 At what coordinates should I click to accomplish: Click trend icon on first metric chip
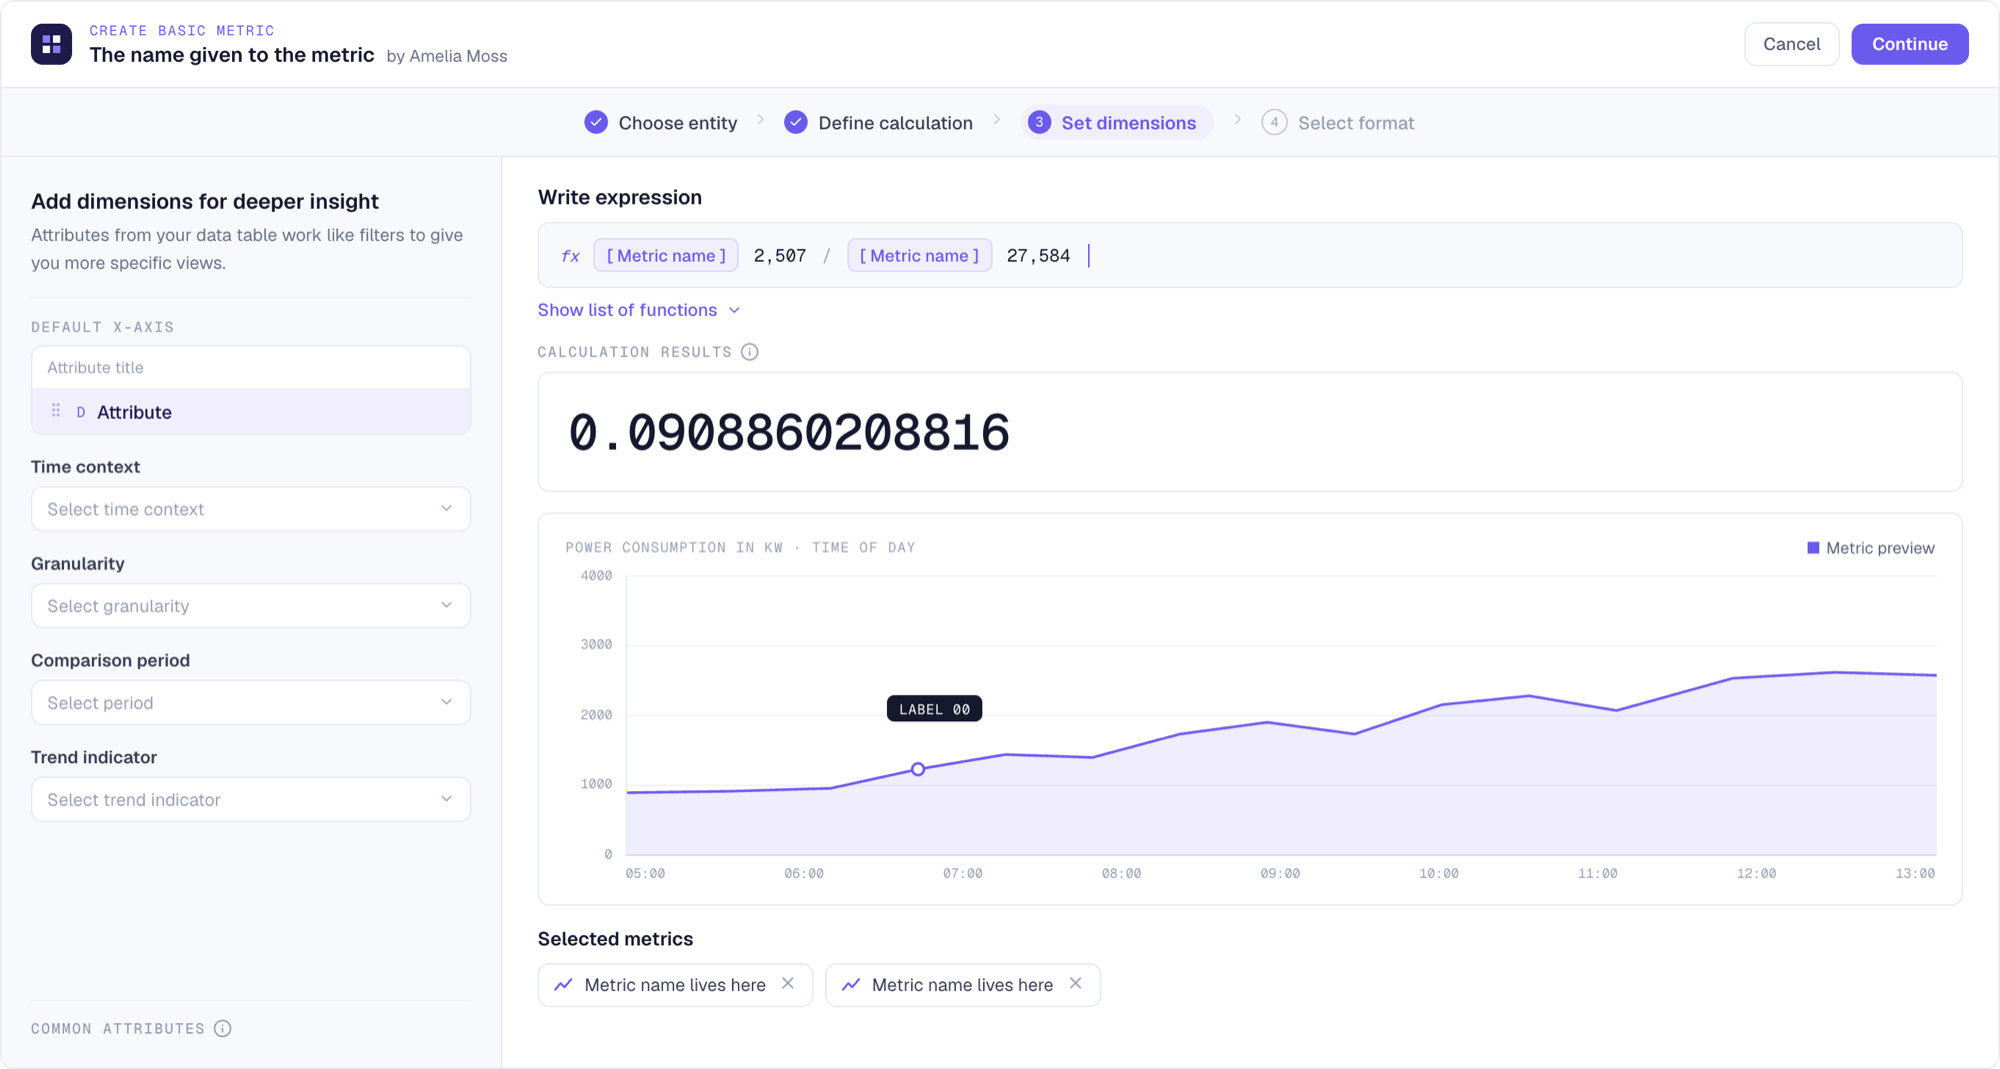564,985
